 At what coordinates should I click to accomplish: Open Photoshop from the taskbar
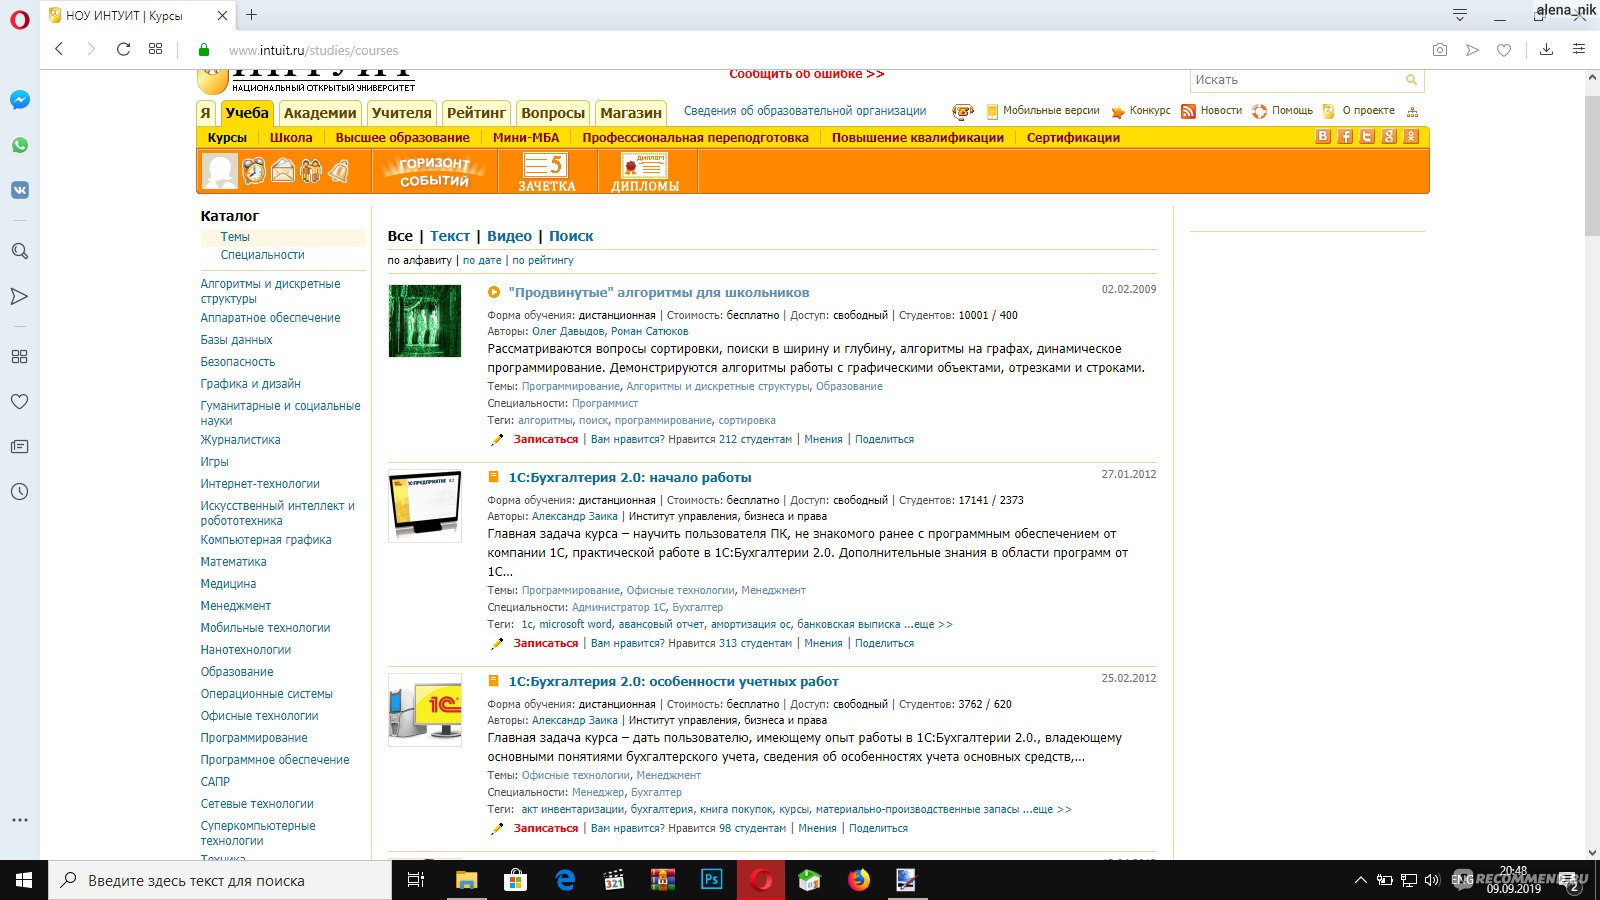(x=712, y=880)
